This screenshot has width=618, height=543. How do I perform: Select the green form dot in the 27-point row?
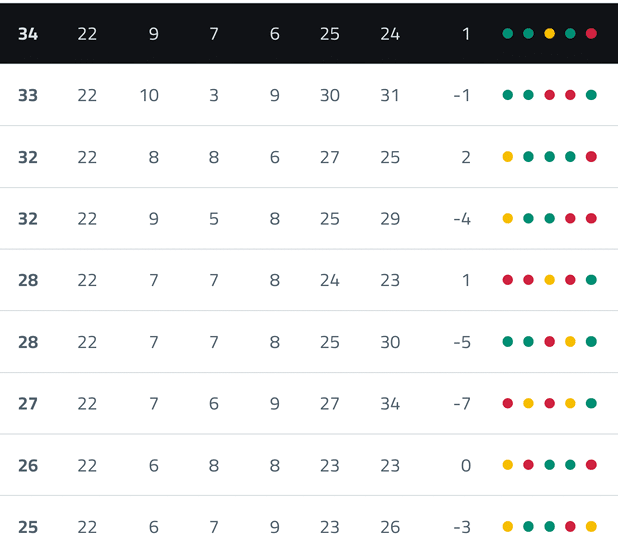591,404
